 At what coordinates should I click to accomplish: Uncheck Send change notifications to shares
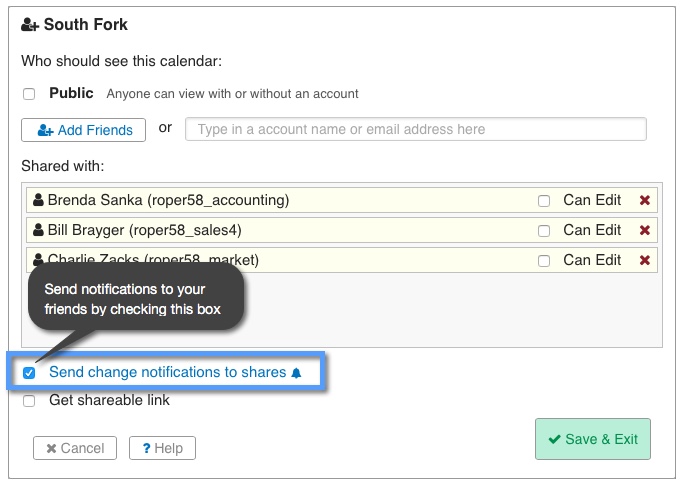click(29, 373)
